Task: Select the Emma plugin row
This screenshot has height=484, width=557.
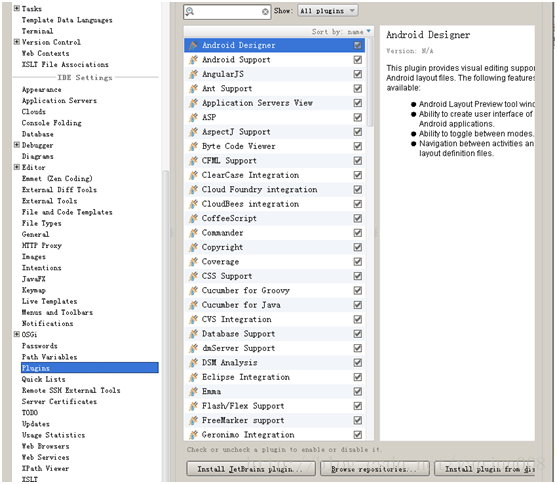Action: [274, 392]
